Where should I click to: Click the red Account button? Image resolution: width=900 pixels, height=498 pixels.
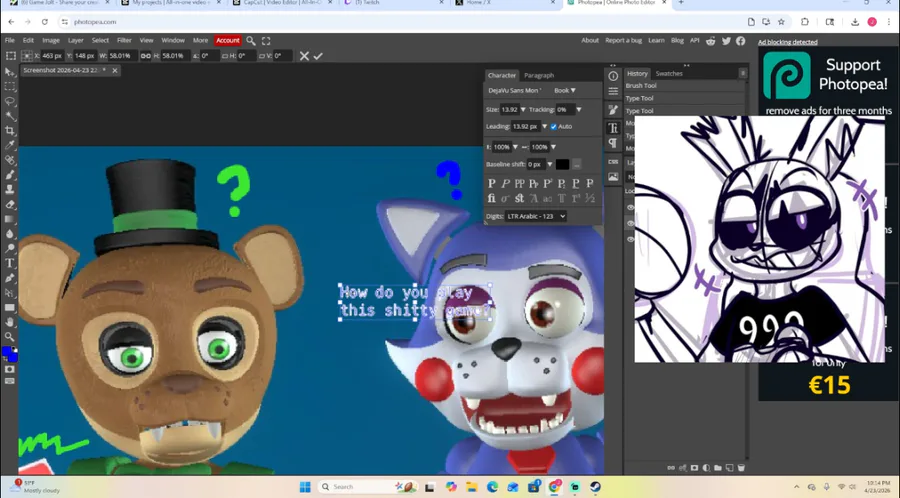click(227, 41)
